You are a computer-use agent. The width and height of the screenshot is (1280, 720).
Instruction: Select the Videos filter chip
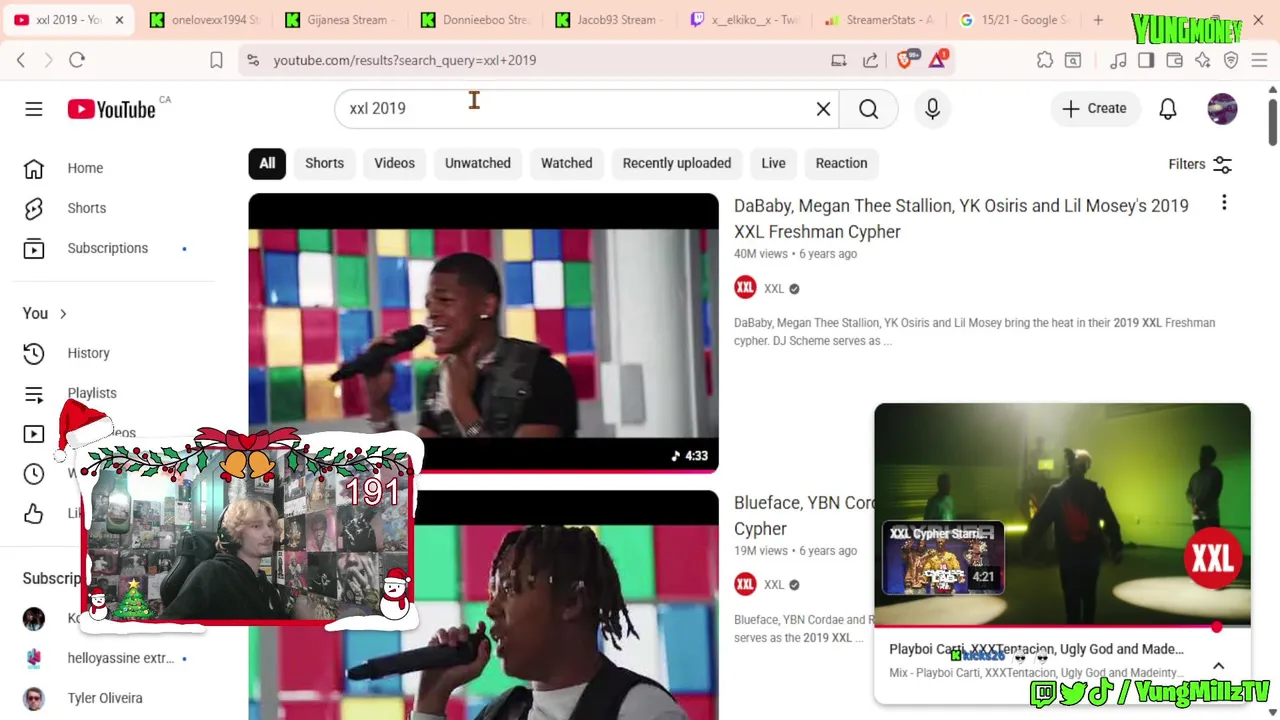[x=394, y=163]
